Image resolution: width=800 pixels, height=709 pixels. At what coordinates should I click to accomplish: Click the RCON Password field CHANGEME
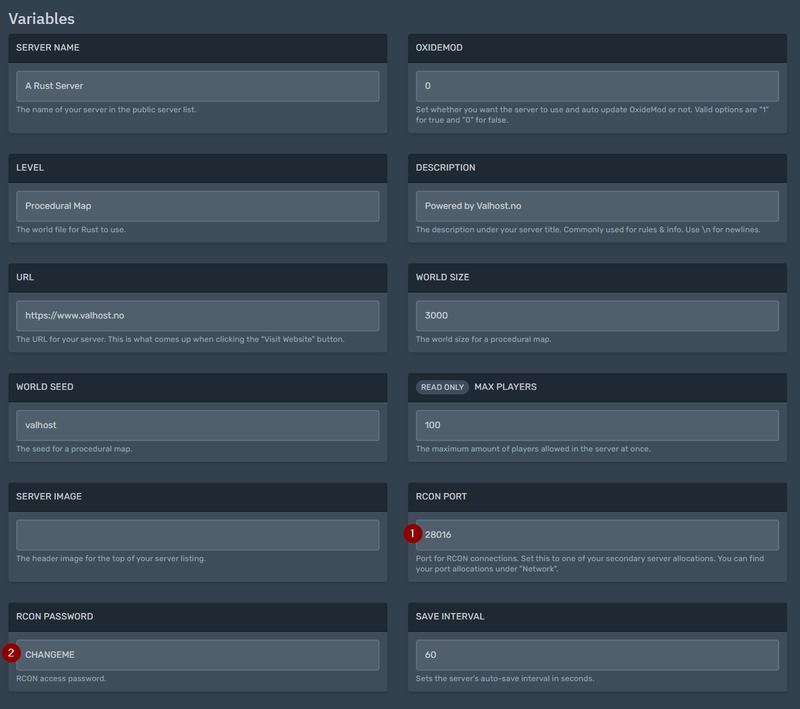pyautogui.click(x=197, y=655)
